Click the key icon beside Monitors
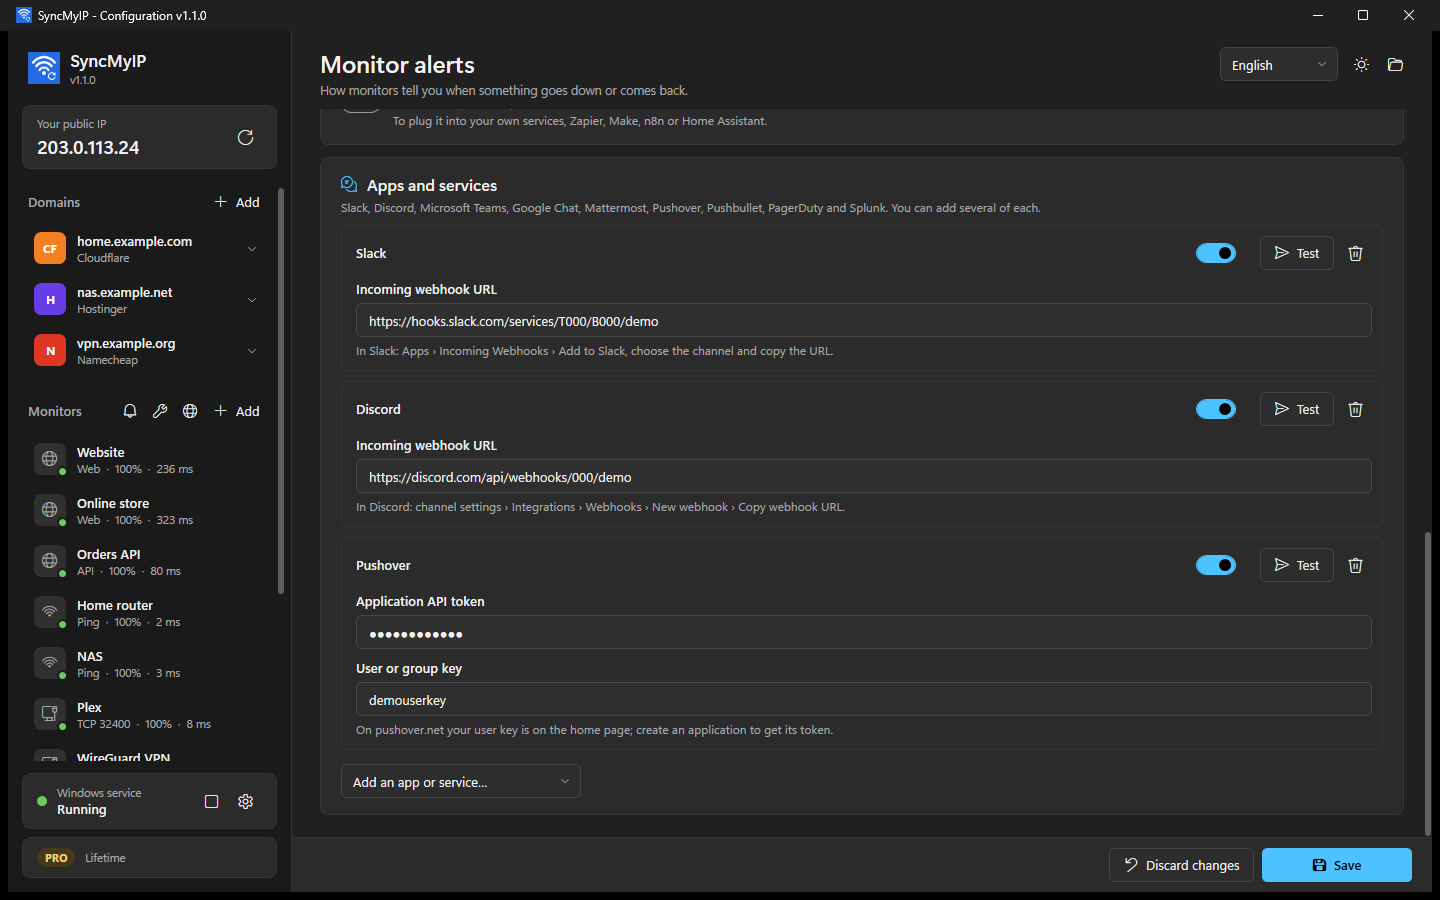This screenshot has width=1440, height=900. pyautogui.click(x=160, y=411)
